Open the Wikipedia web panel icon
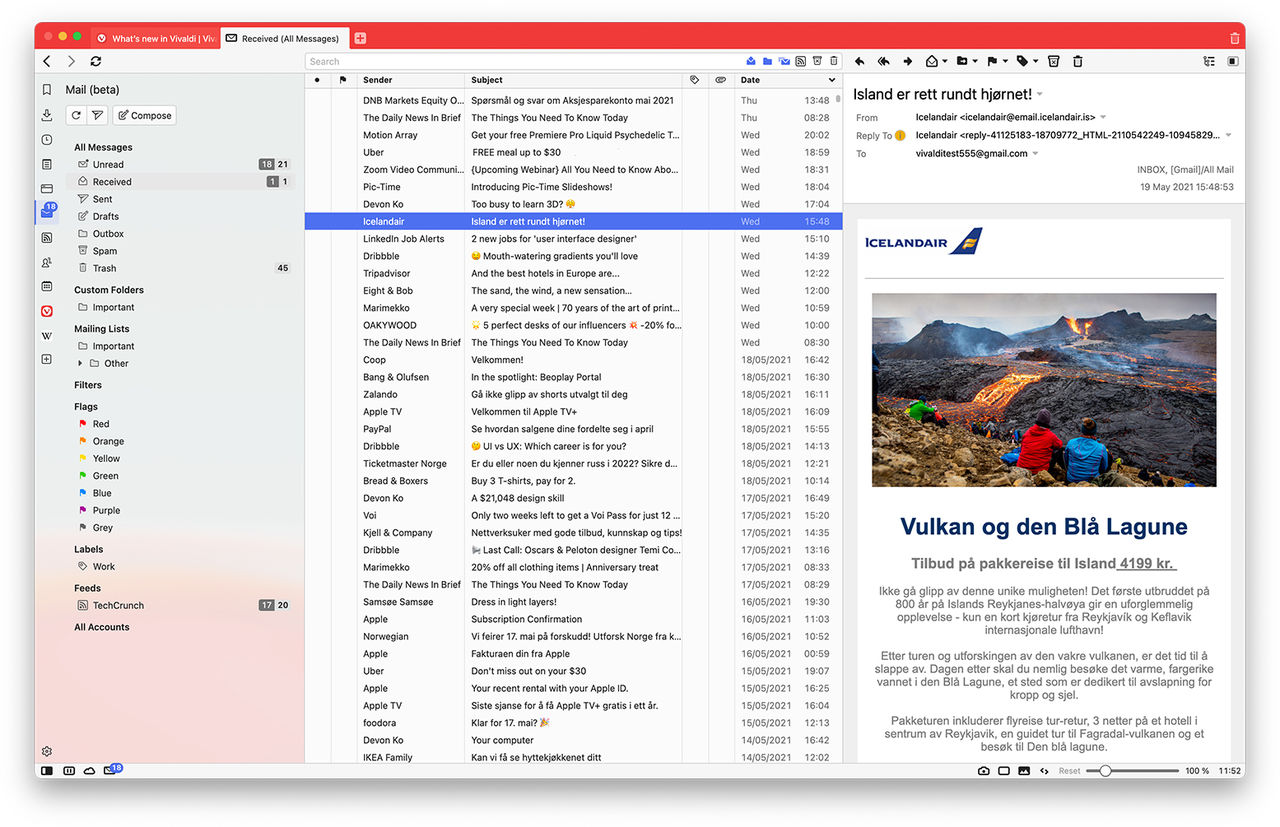Screen dimensions: 1280x827 [x=47, y=335]
